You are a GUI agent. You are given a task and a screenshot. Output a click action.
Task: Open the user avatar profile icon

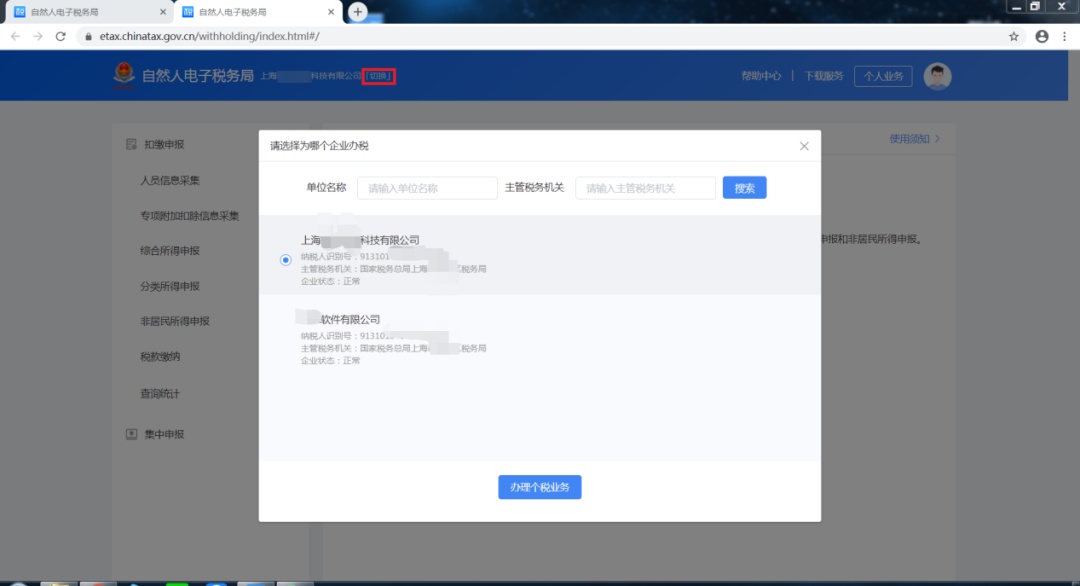pyautogui.click(x=937, y=76)
